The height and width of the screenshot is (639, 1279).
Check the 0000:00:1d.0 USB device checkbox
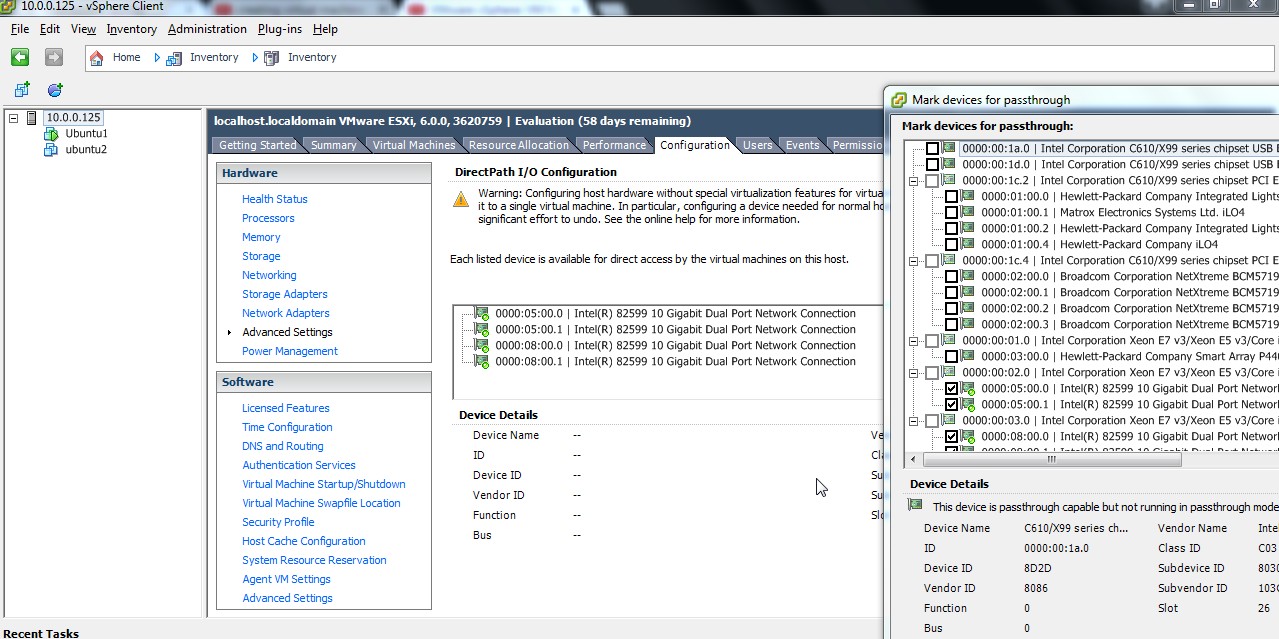pos(932,164)
